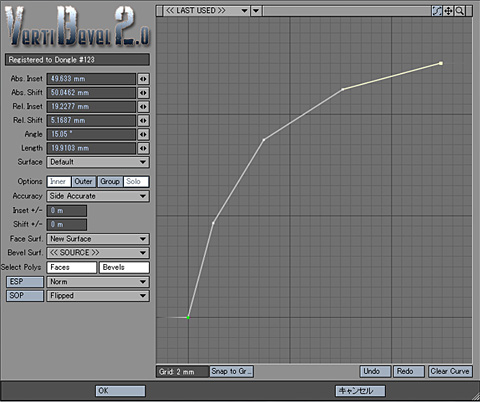The width and height of the screenshot is (480, 402).
Task: Click the Rel. Inset value field
Action: coord(91,107)
